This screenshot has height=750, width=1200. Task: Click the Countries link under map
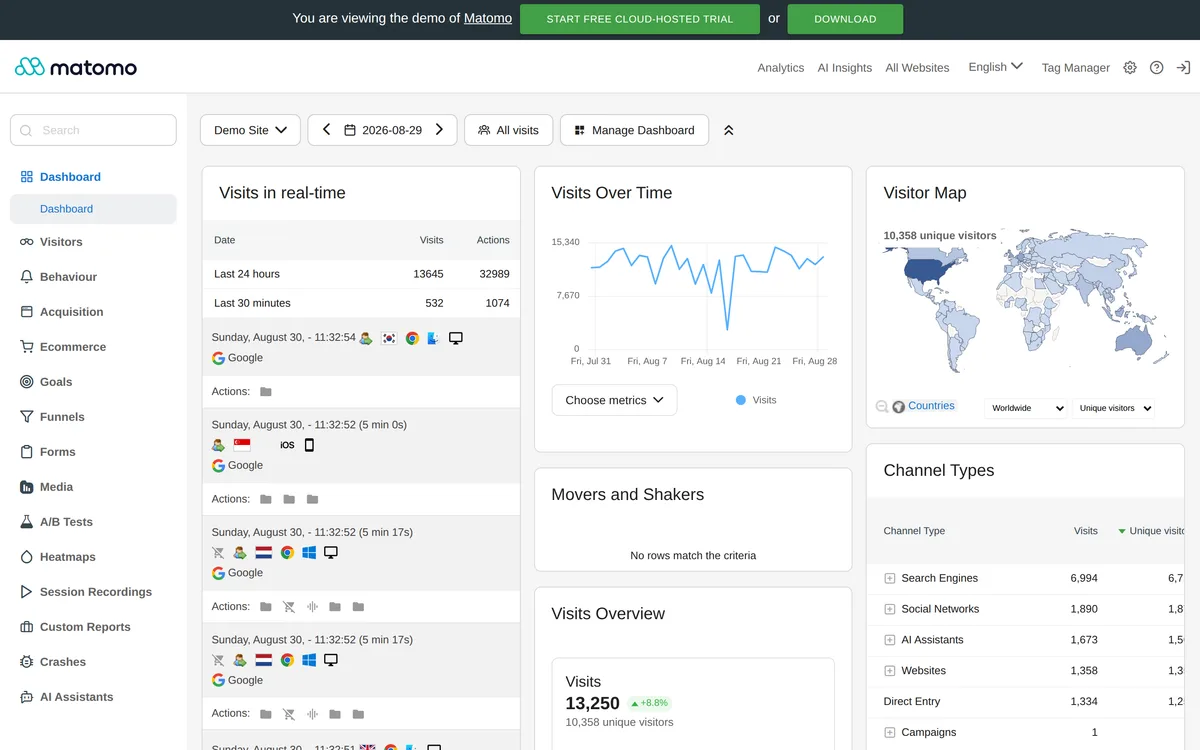click(x=931, y=406)
